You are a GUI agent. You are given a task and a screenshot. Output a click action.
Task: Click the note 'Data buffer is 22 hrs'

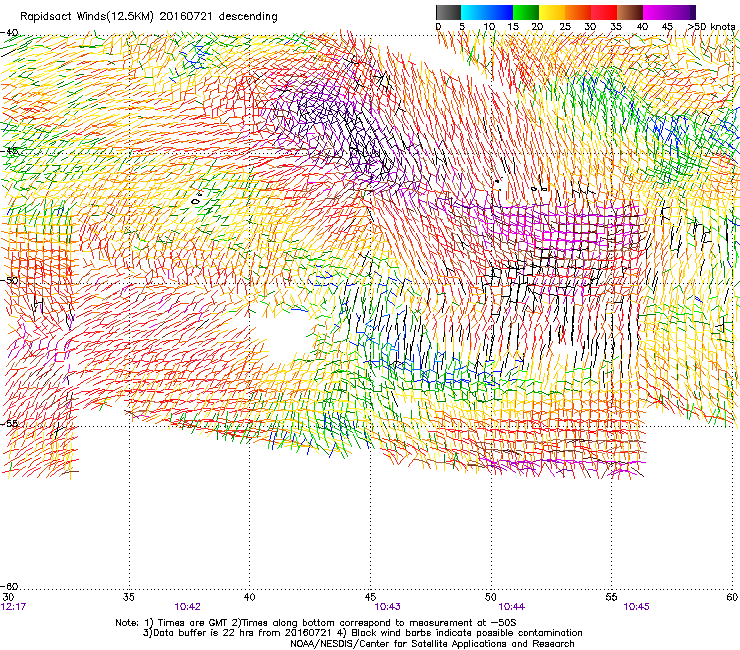[x=203, y=633]
